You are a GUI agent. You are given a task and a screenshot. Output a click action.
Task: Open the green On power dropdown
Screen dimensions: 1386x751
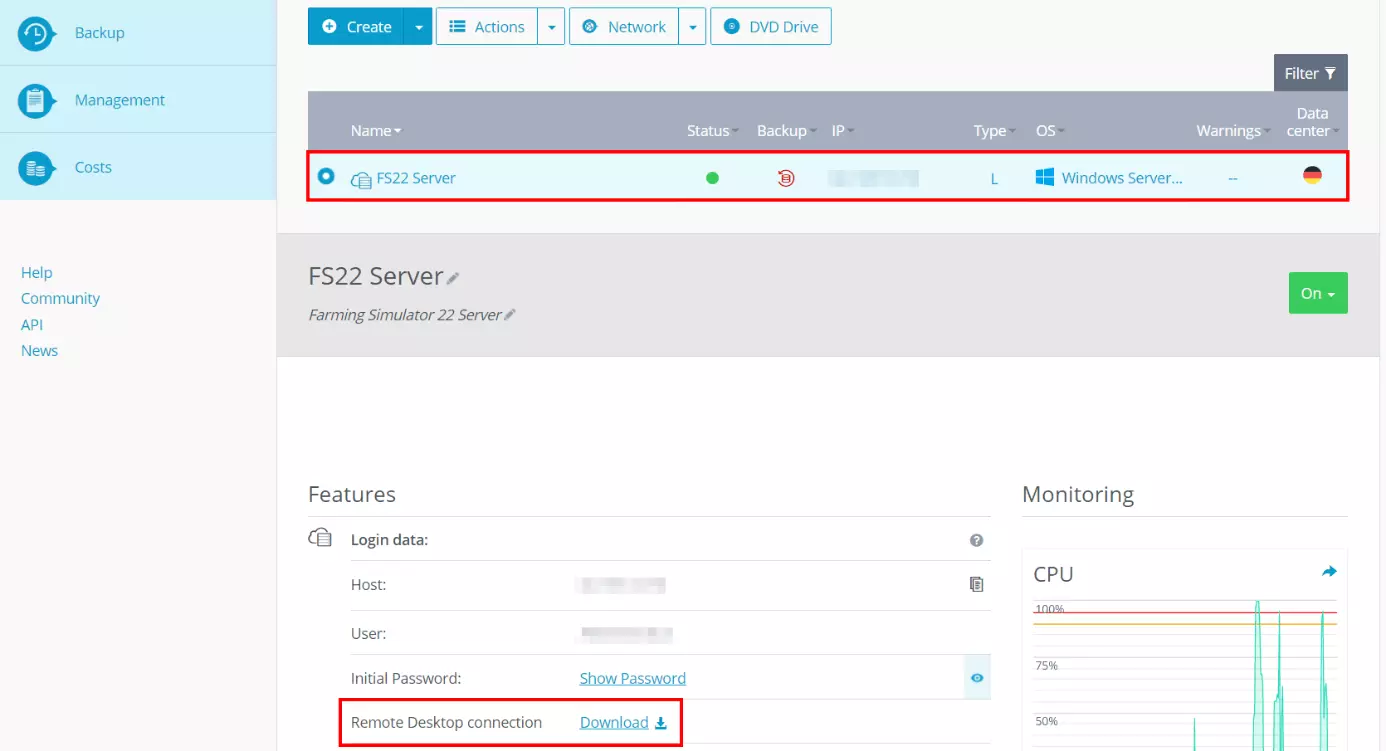[x=1318, y=293]
